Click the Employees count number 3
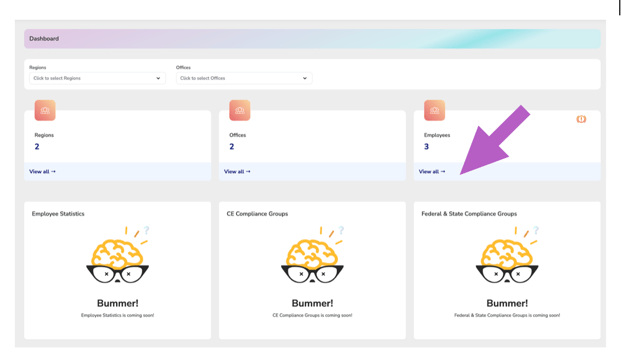This screenshot has width=622, height=360. point(426,147)
